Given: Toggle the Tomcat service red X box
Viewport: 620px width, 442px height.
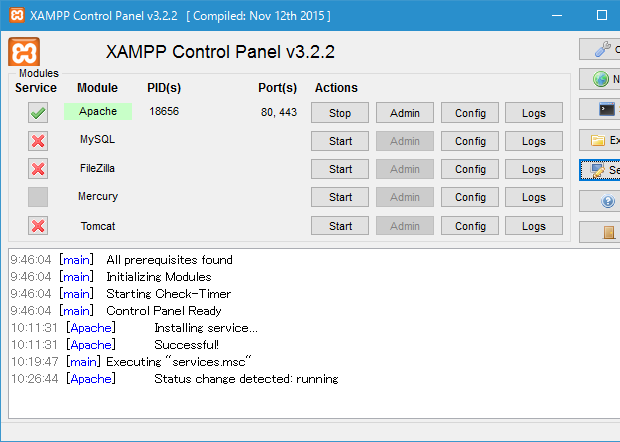Looking at the screenshot, I should tap(38, 226).
